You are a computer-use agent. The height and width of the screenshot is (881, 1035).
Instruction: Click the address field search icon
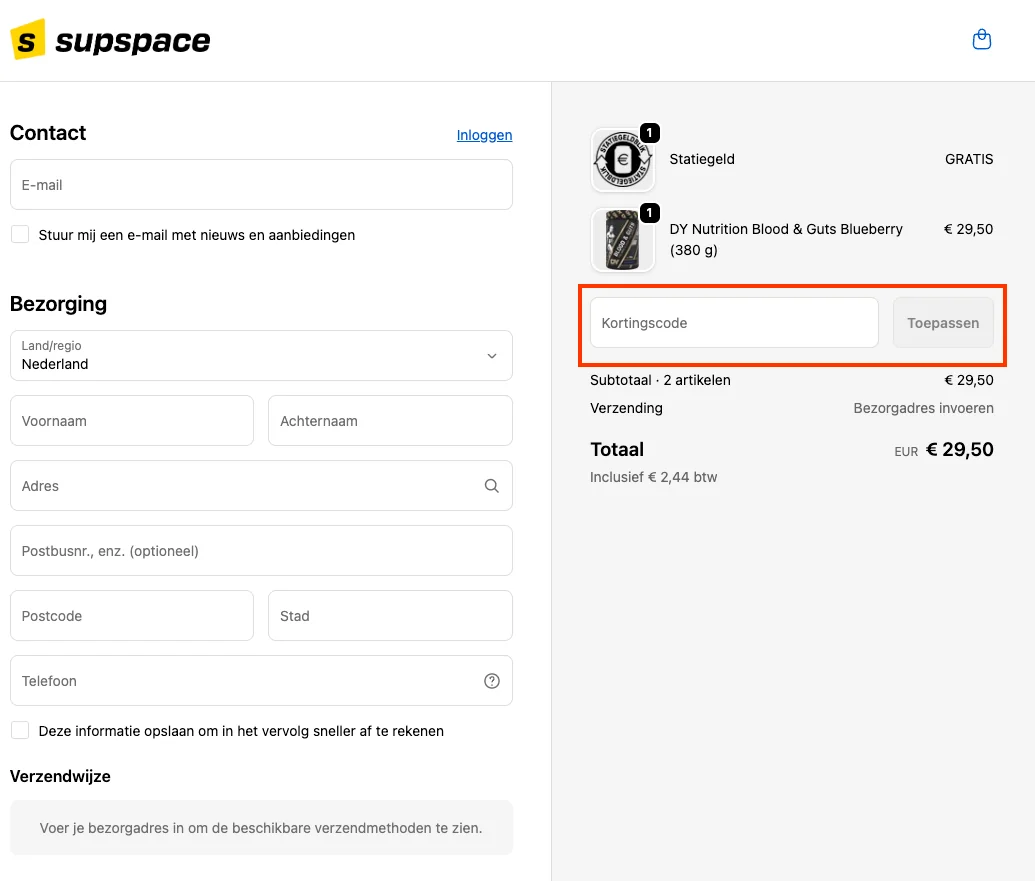491,485
